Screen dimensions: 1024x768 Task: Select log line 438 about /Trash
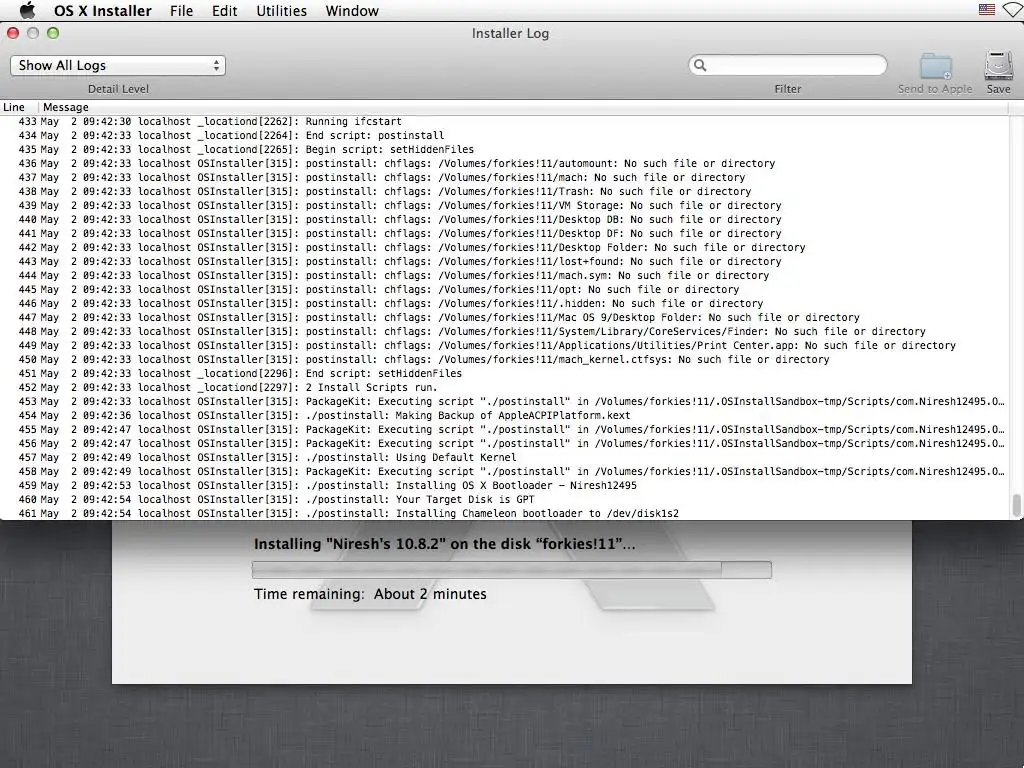[x=504, y=191]
